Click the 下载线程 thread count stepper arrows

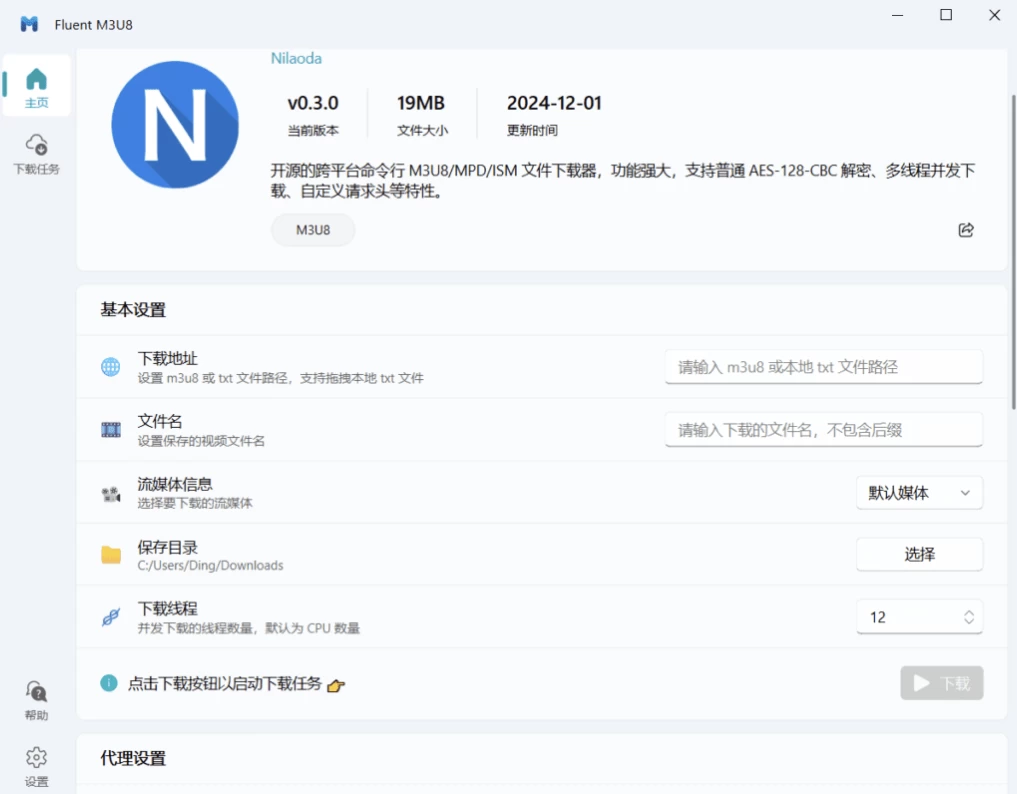(968, 618)
